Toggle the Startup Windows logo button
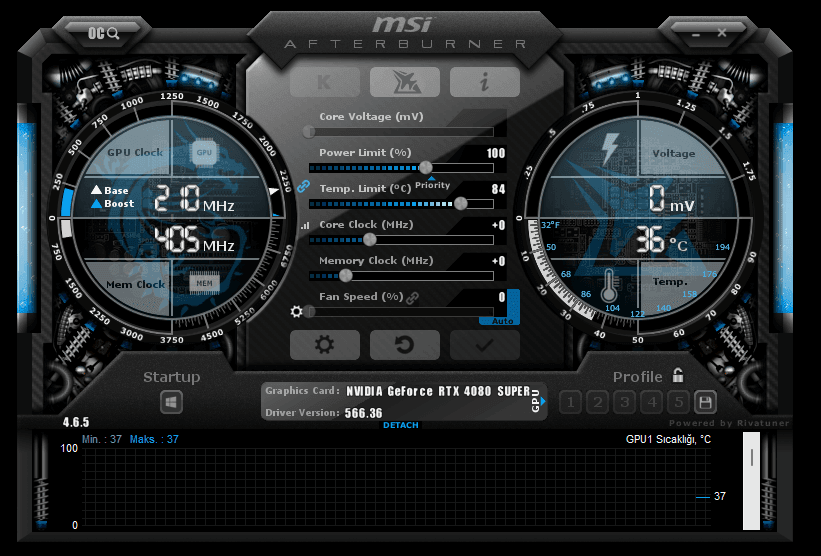The width and height of the screenshot is (821, 556). coord(172,402)
